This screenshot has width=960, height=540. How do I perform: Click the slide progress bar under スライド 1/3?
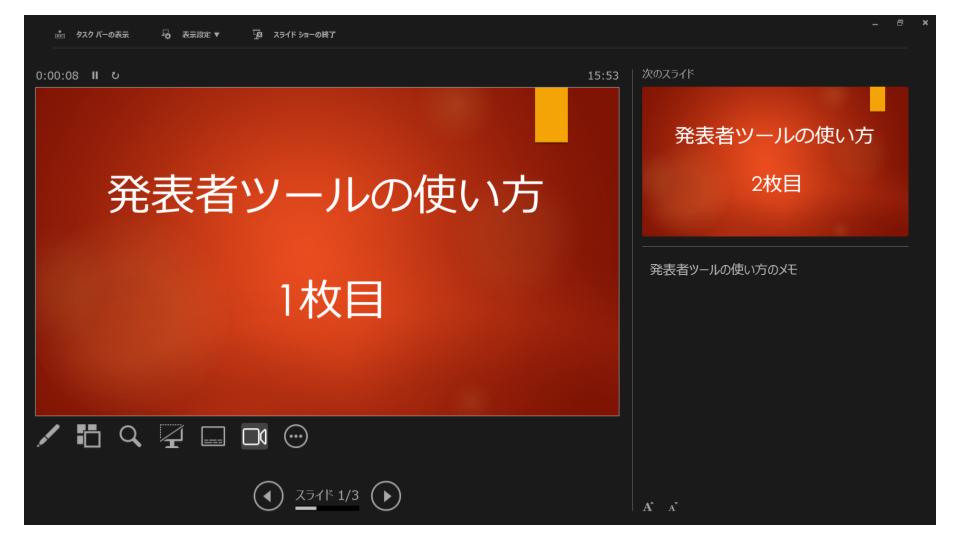pyautogui.click(x=327, y=508)
